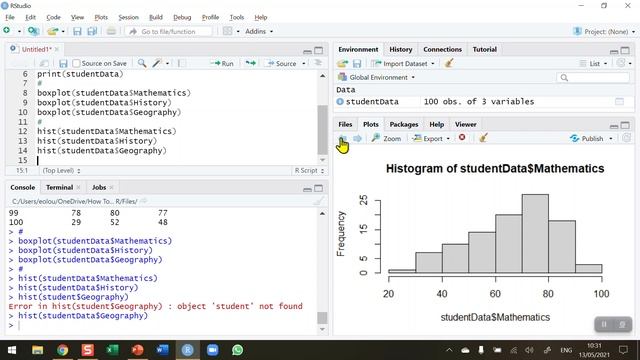Select the Untitled1 script tab
This screenshot has width=640, height=360.
click(36, 49)
